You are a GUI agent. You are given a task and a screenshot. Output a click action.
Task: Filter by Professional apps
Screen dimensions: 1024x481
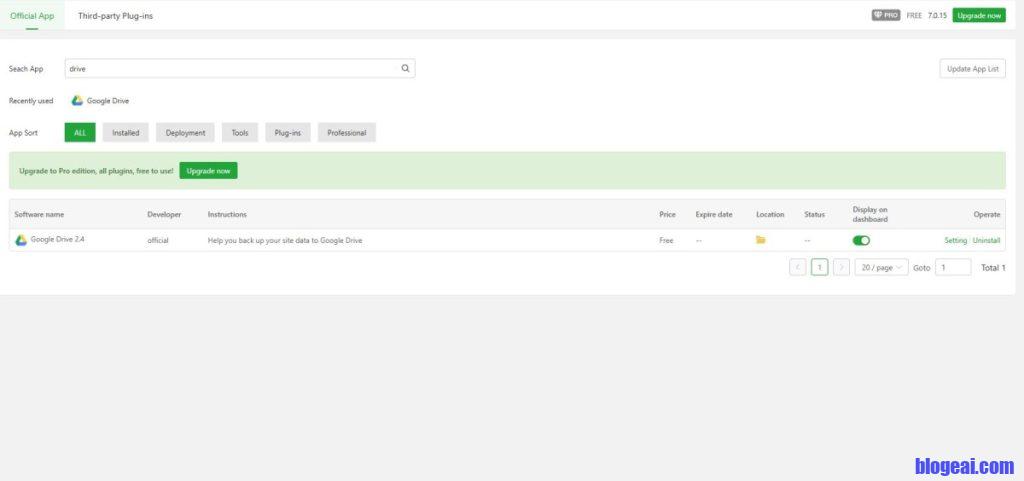click(x=346, y=132)
